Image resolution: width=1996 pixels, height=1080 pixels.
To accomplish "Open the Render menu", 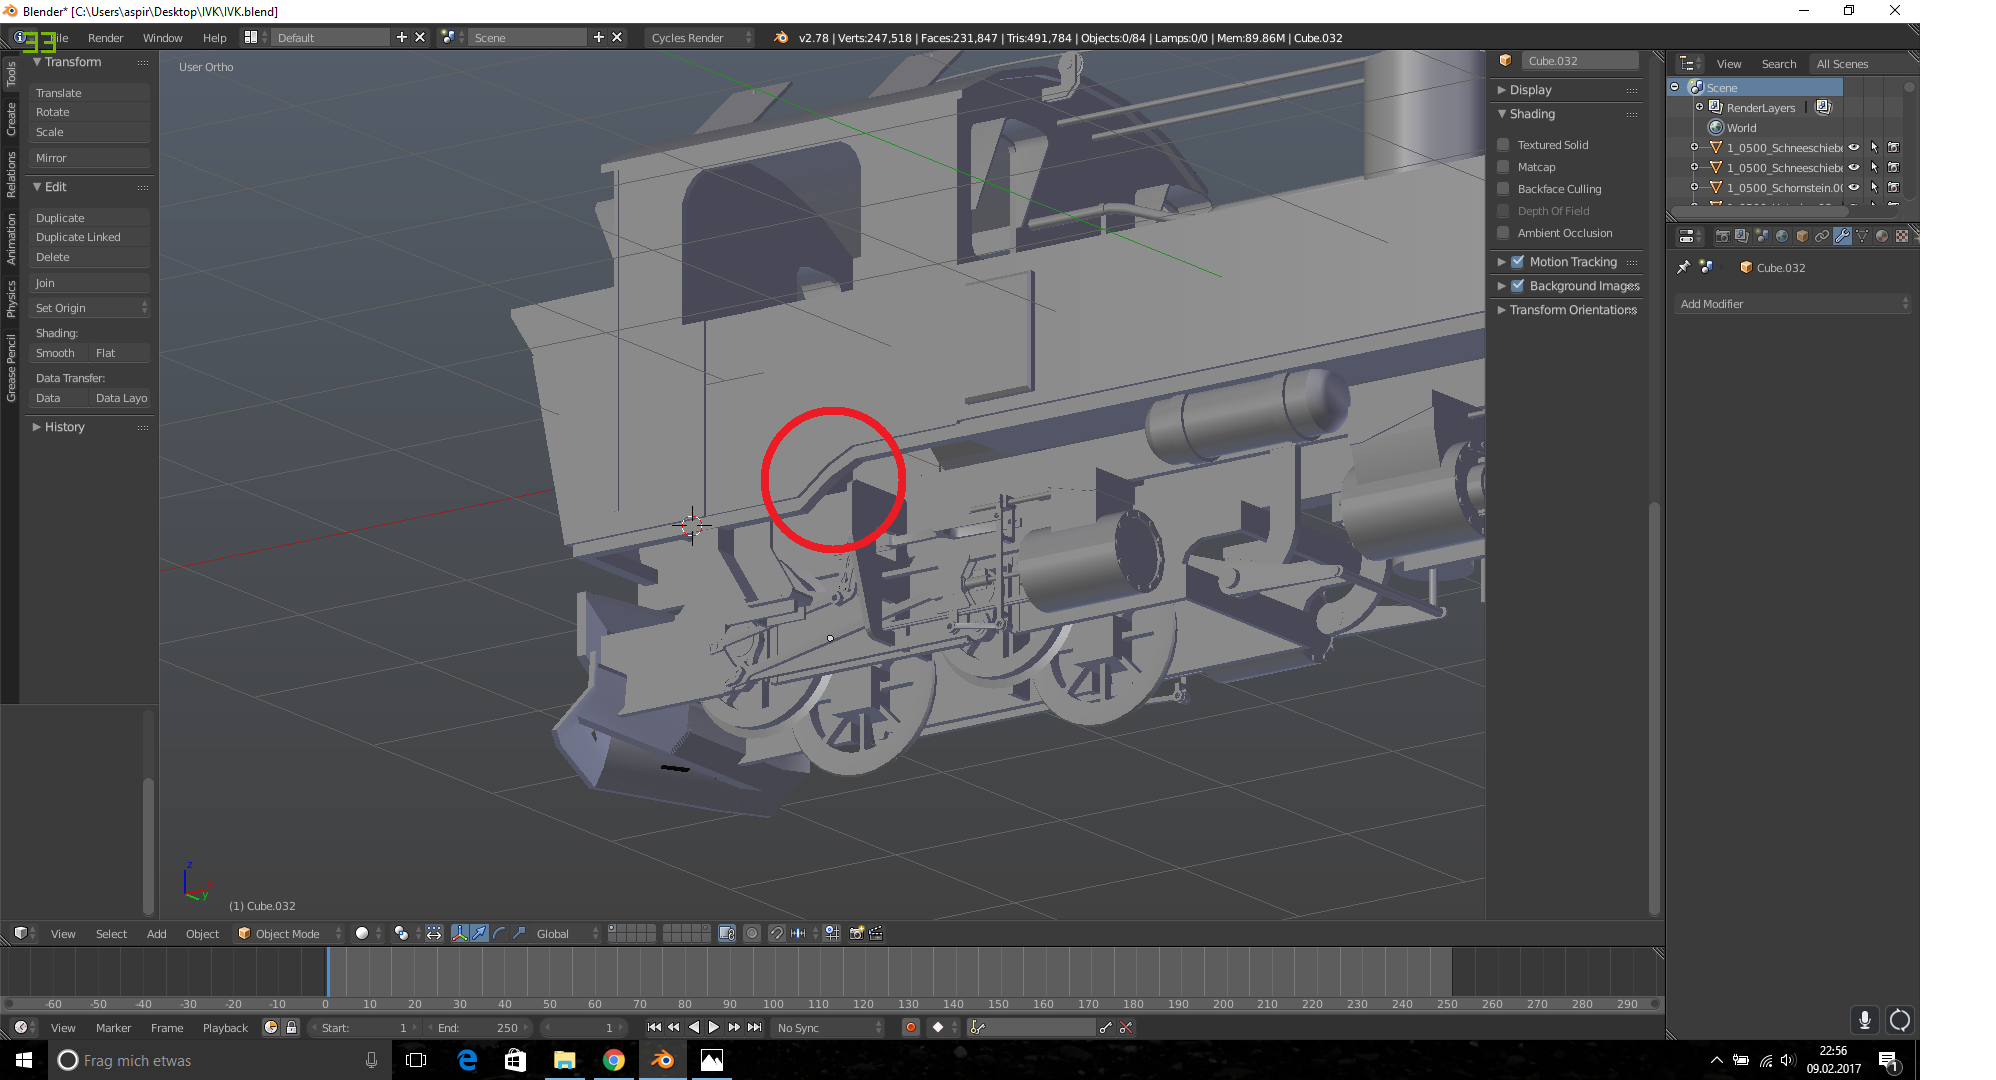I will (x=105, y=38).
